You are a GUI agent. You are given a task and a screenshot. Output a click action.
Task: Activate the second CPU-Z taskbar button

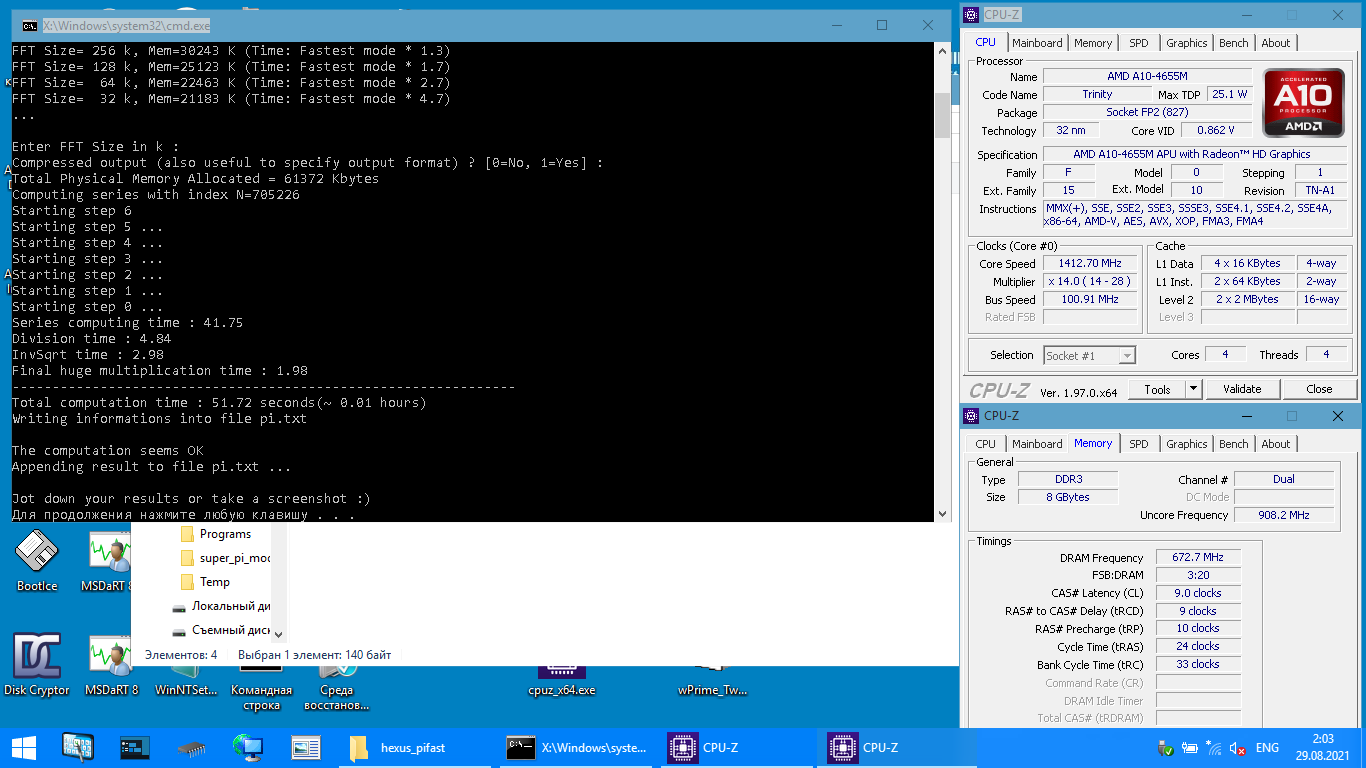pyautogui.click(x=897, y=747)
